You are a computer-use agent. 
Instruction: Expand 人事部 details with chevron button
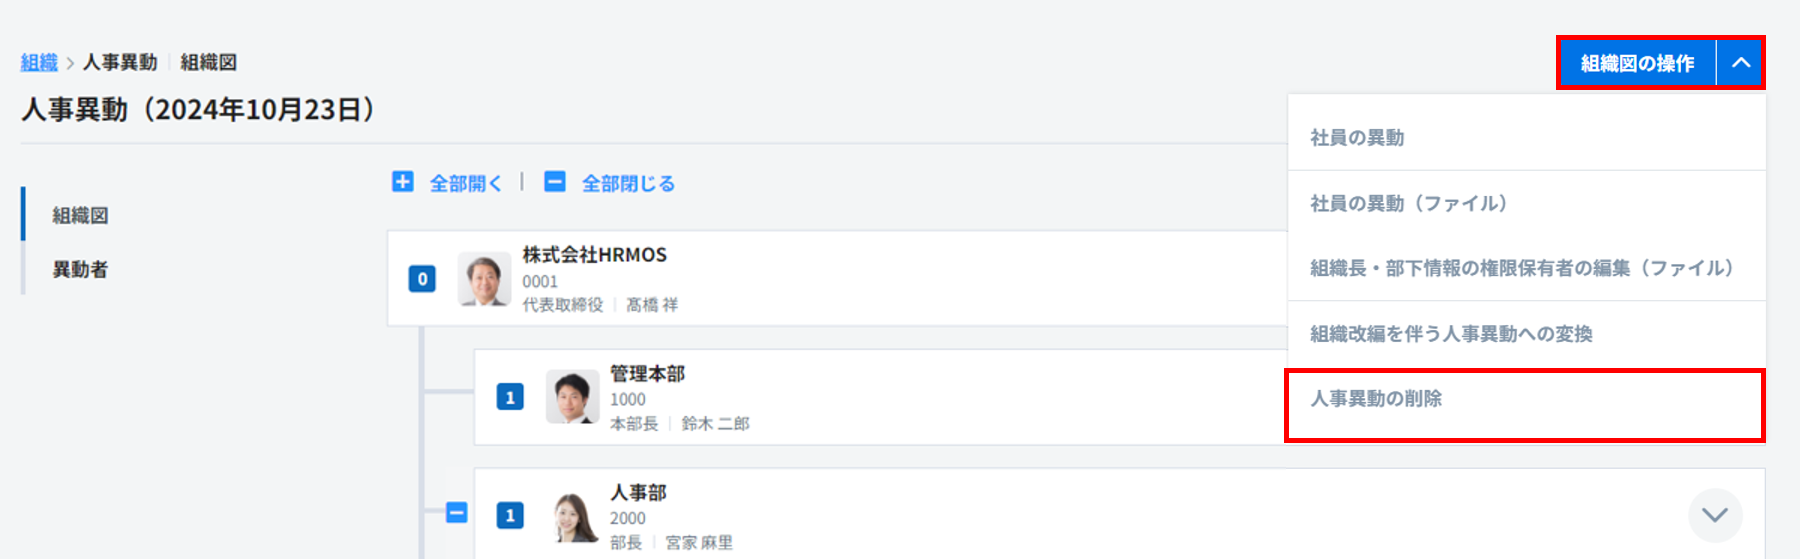1714,515
